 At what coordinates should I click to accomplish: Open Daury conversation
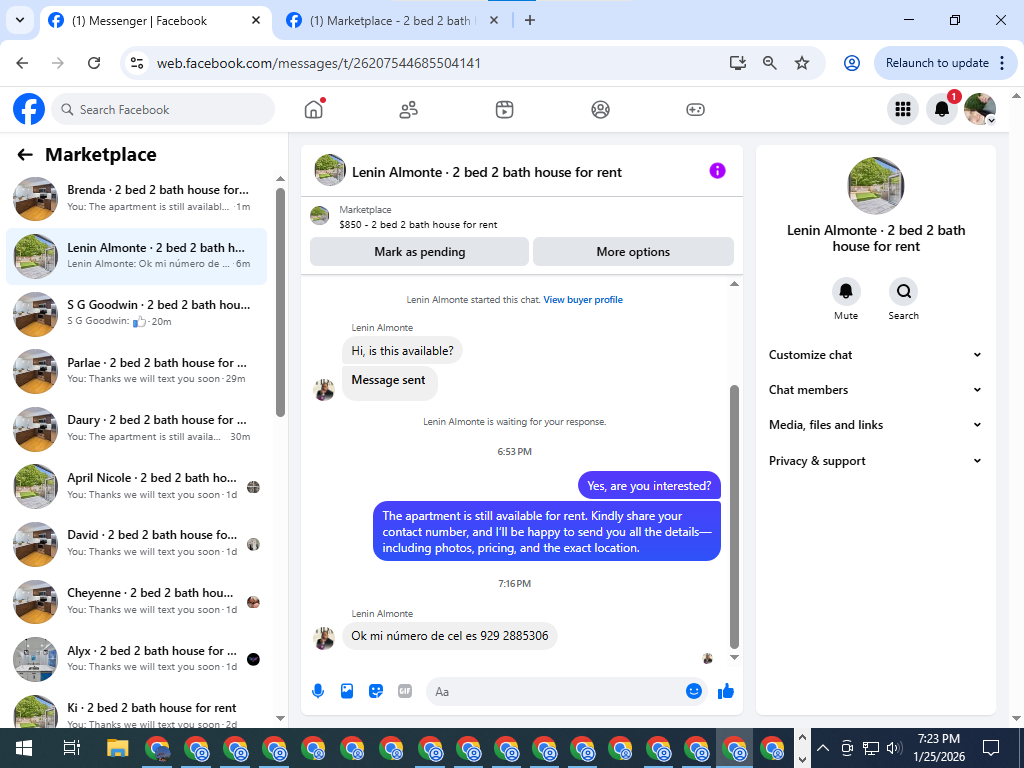point(136,428)
